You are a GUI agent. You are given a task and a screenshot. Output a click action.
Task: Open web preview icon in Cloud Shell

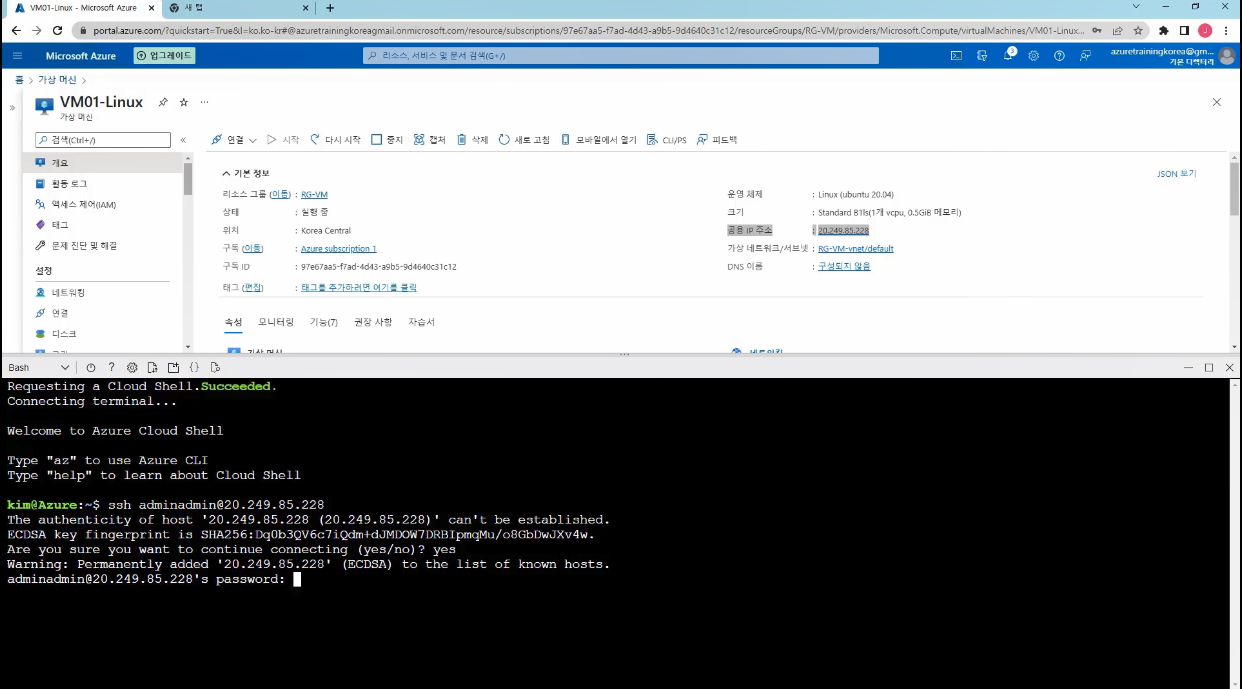[215, 367]
